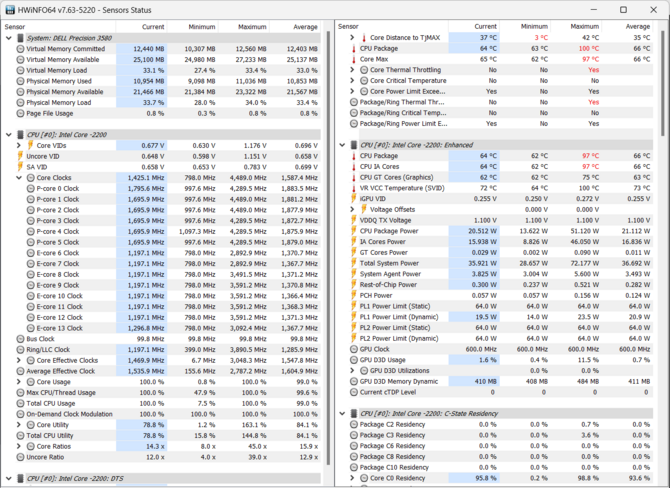Select the P-core 3 Clock row
Image resolution: width=670 pixels, height=488 pixels.
[x=173, y=220]
